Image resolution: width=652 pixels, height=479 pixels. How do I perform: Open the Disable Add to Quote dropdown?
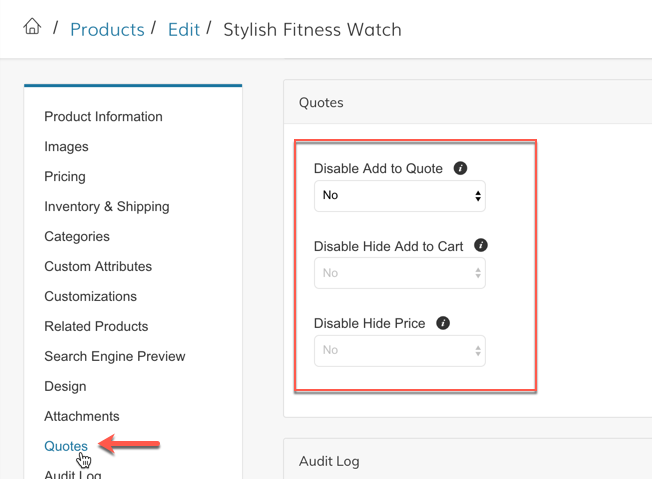click(399, 196)
